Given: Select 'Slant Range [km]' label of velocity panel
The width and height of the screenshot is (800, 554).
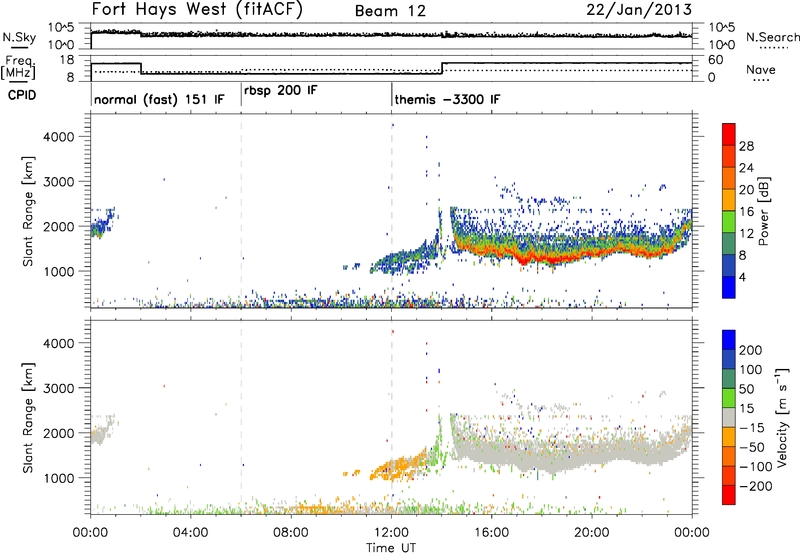Looking at the screenshot, I should pyautogui.click(x=28, y=418).
